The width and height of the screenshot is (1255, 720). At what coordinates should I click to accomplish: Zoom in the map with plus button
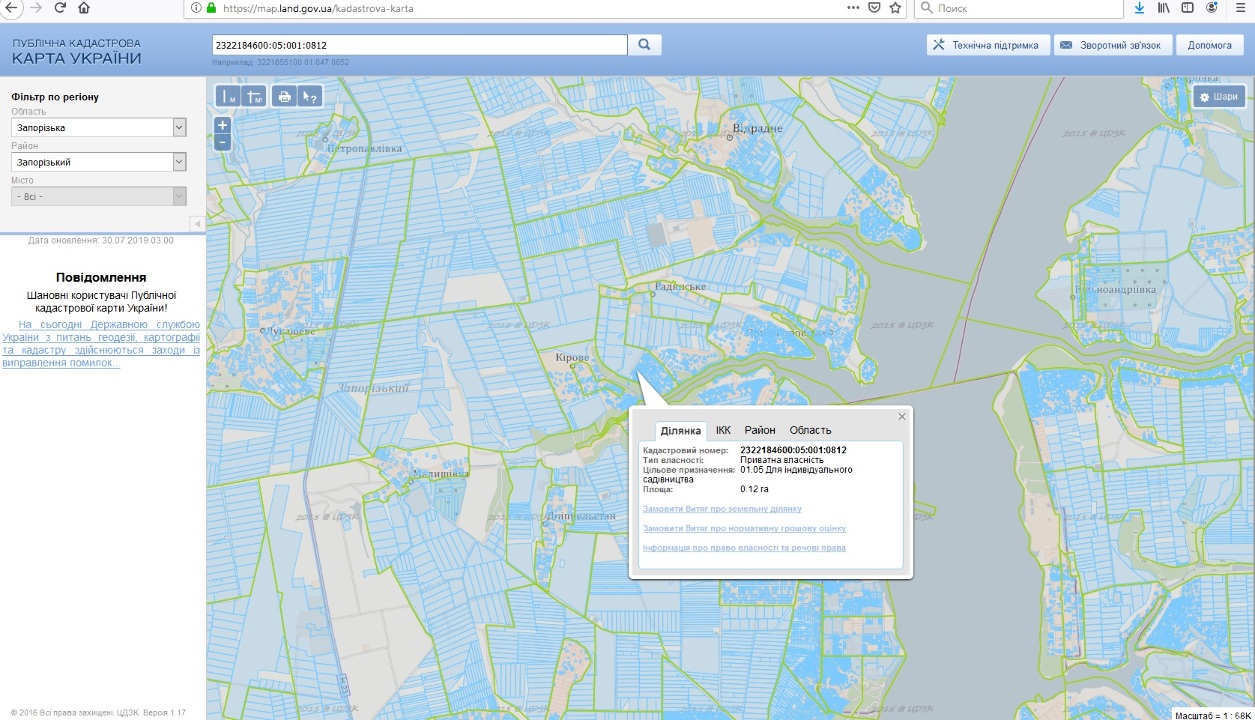(x=223, y=126)
